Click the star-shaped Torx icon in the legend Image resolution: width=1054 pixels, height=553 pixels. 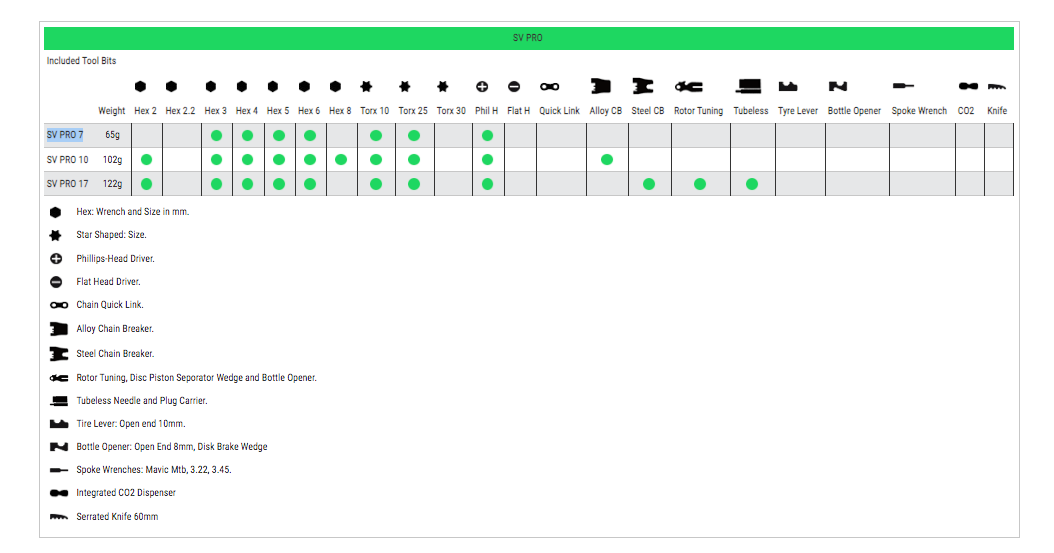(x=57, y=235)
